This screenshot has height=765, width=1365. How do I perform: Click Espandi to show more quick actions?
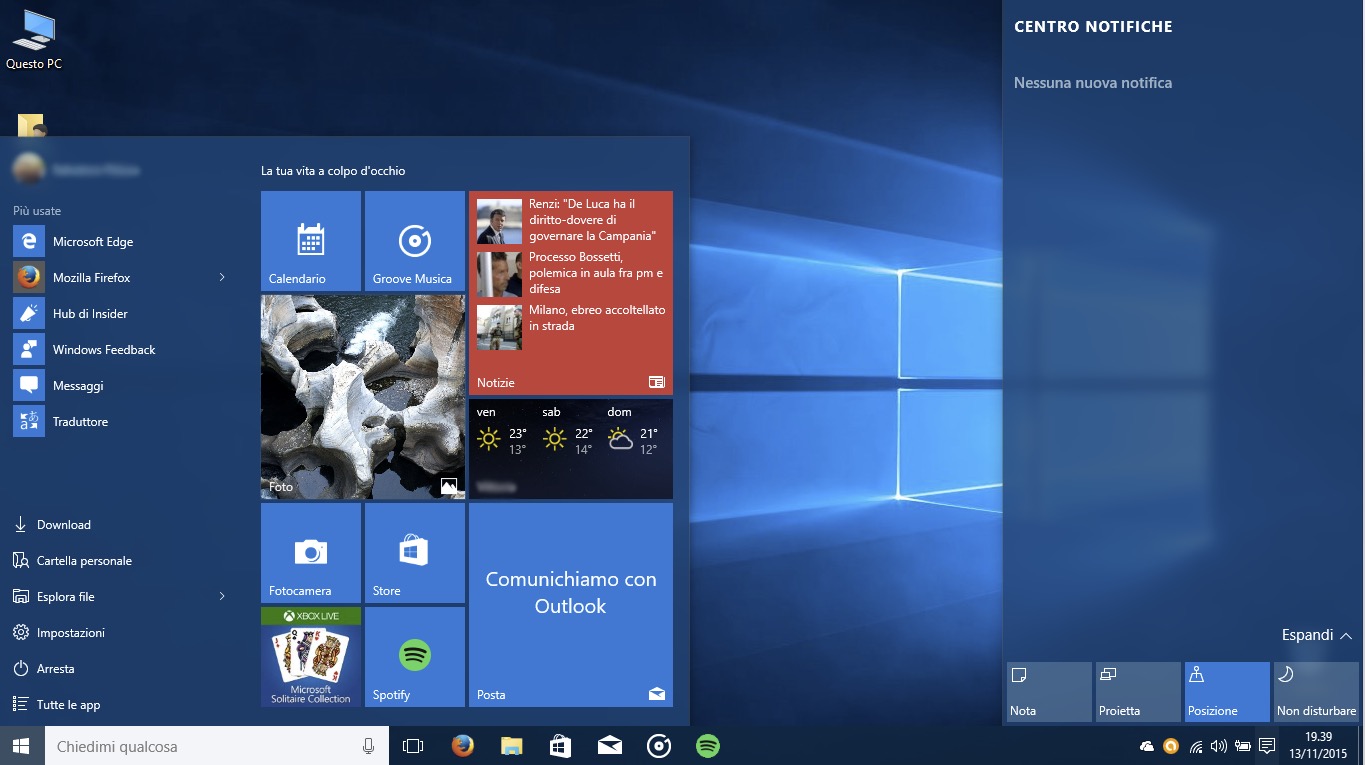1316,635
